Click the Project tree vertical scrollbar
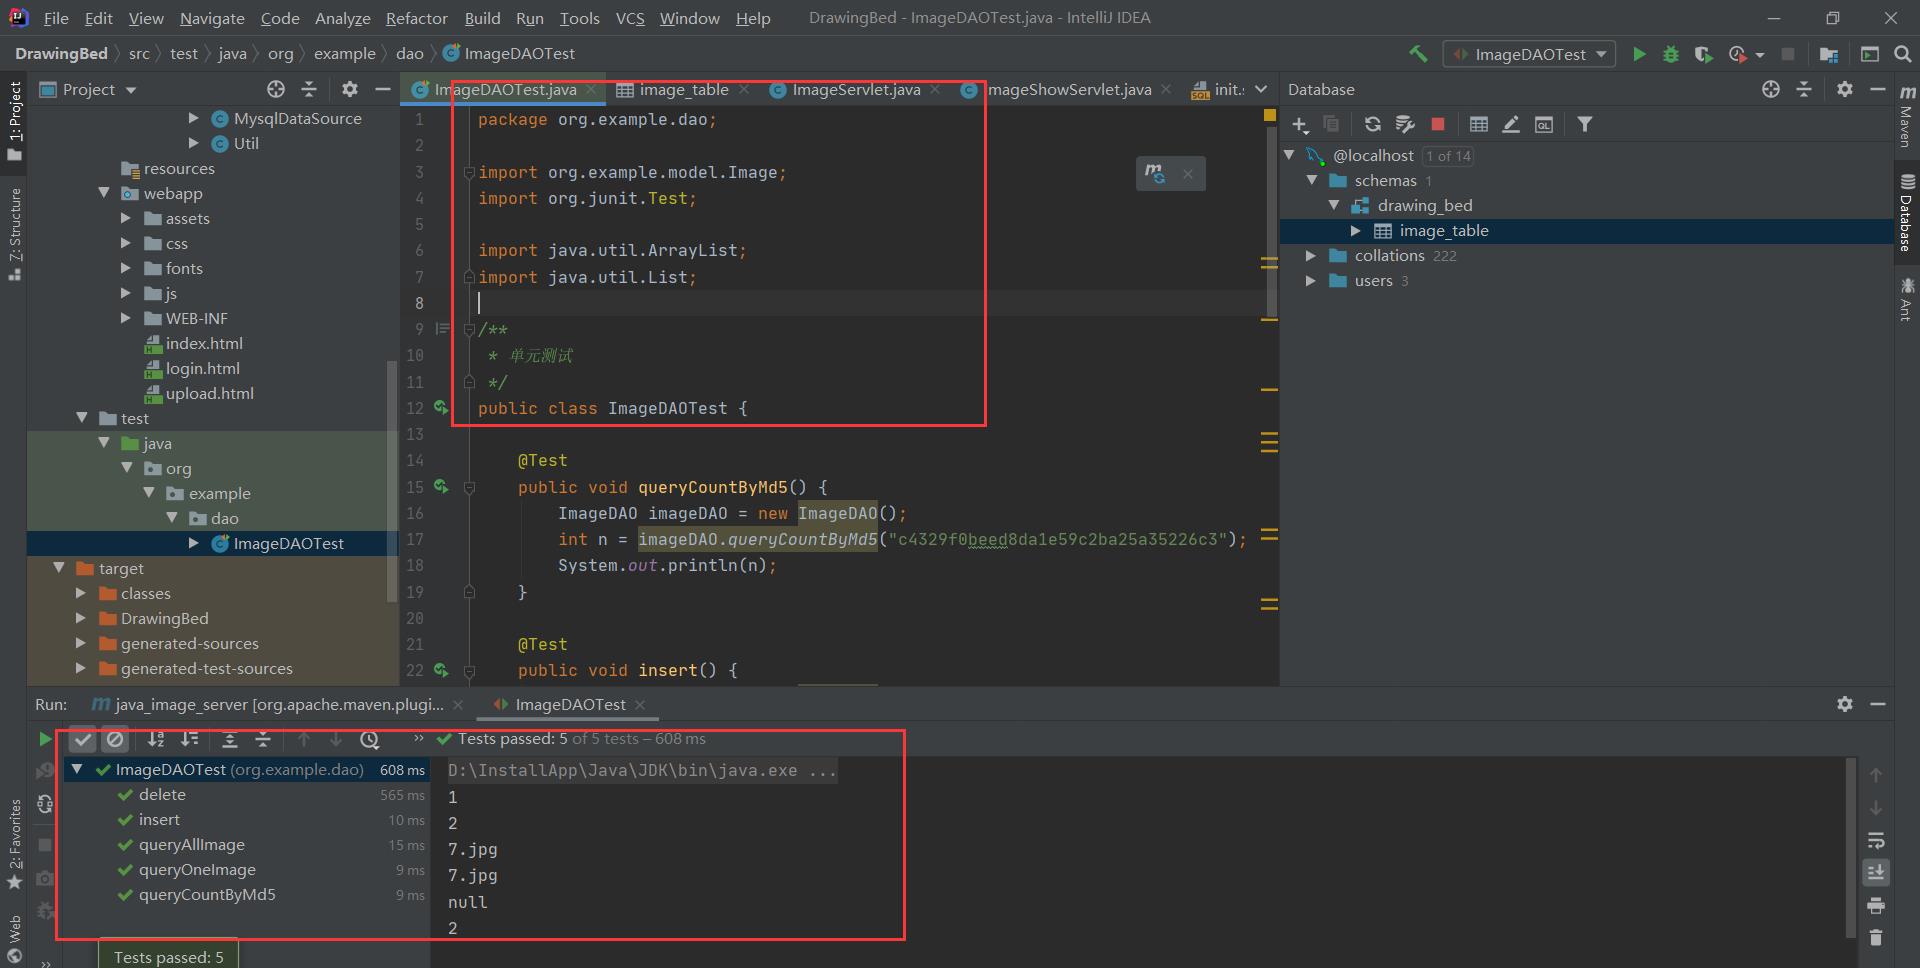This screenshot has width=1920, height=968. pyautogui.click(x=392, y=480)
